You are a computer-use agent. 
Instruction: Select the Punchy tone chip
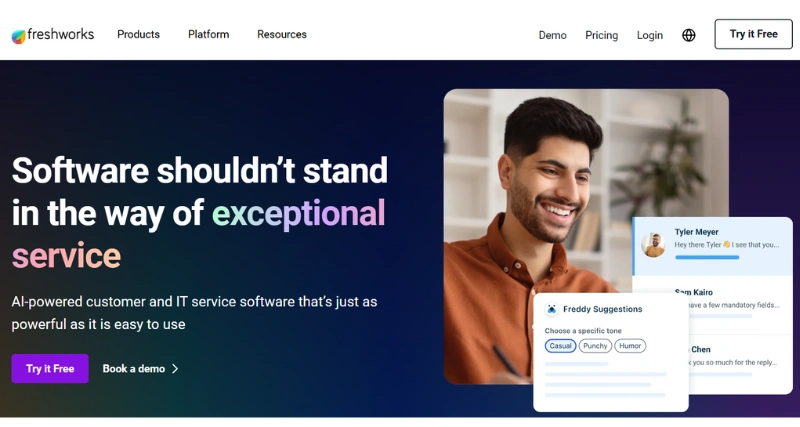coord(595,346)
